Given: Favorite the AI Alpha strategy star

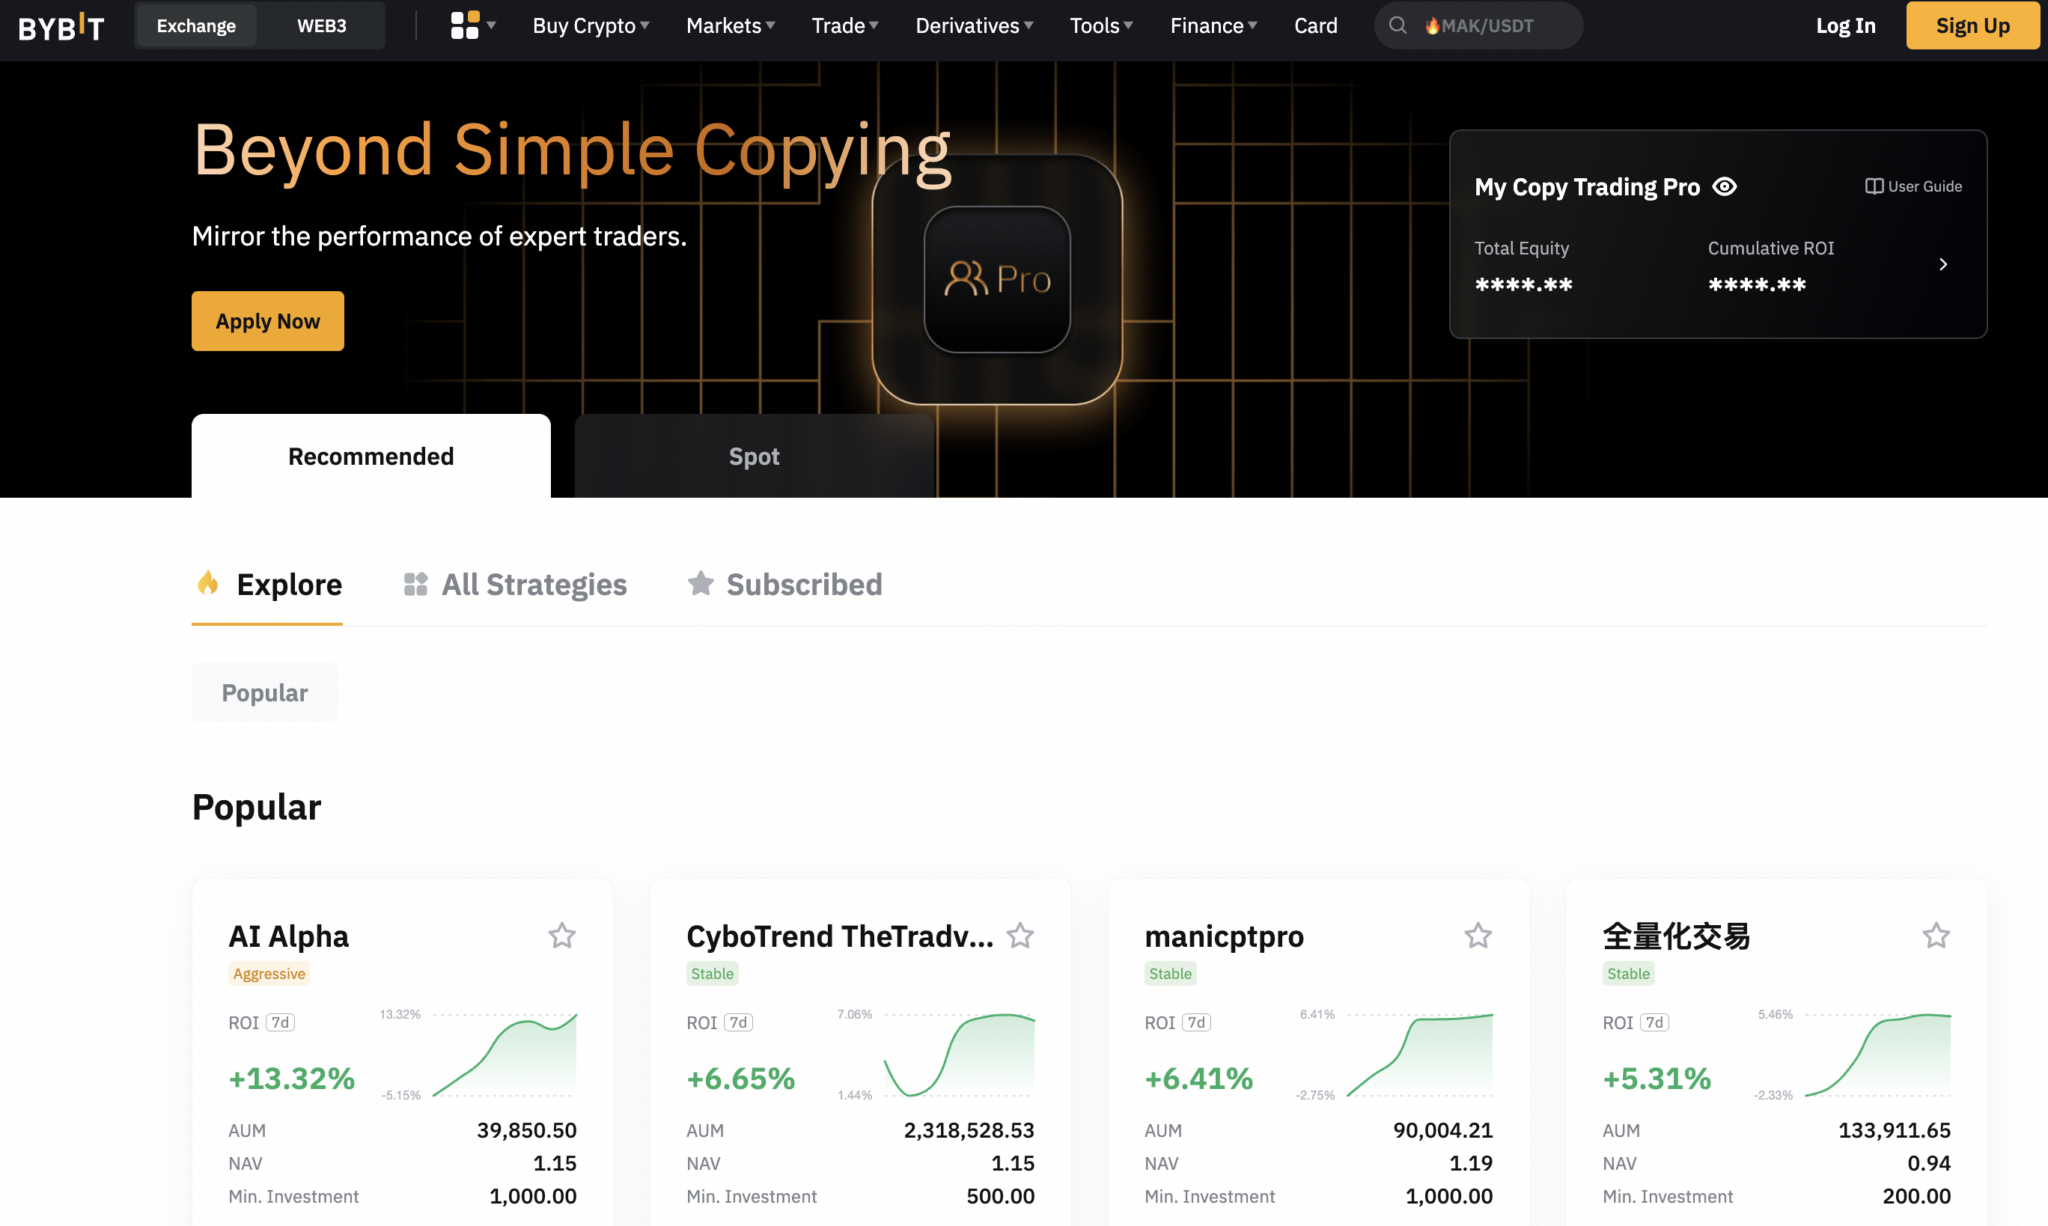Looking at the screenshot, I should pyautogui.click(x=562, y=936).
